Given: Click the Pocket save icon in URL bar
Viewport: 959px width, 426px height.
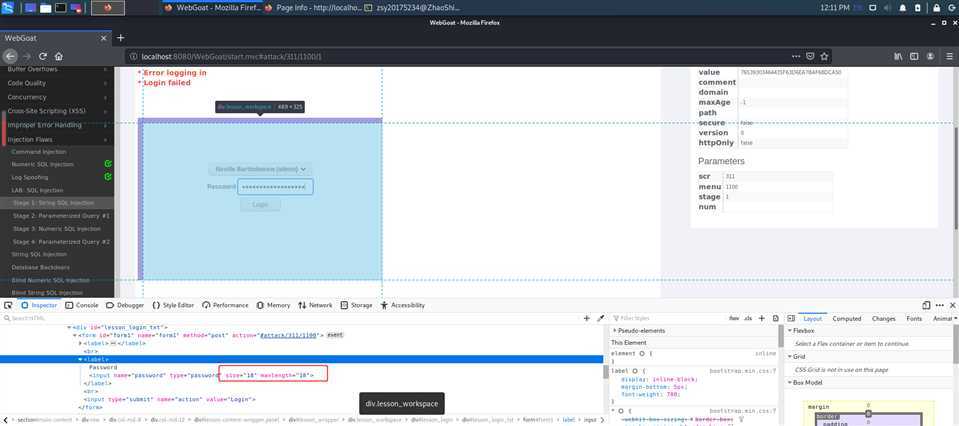Looking at the screenshot, I should coord(810,56).
